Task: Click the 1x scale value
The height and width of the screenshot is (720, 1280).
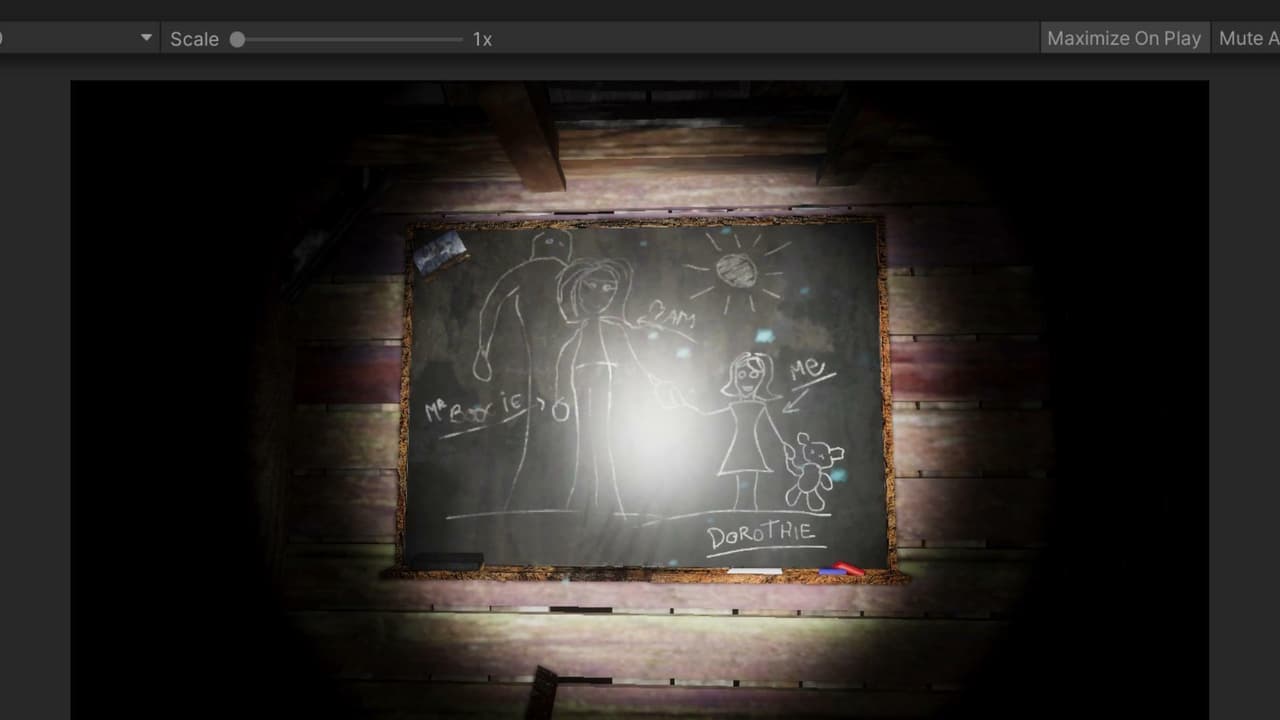Action: click(482, 39)
